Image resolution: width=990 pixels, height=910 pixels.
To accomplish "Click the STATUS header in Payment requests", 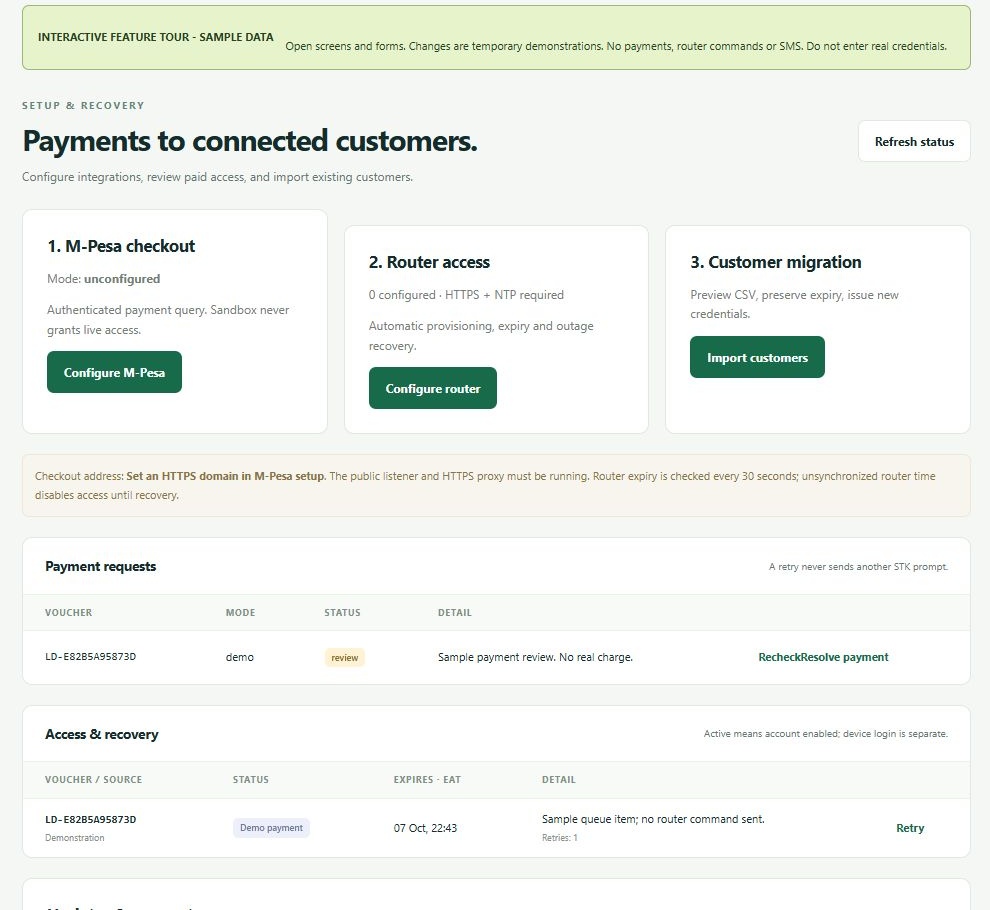I will tap(342, 613).
